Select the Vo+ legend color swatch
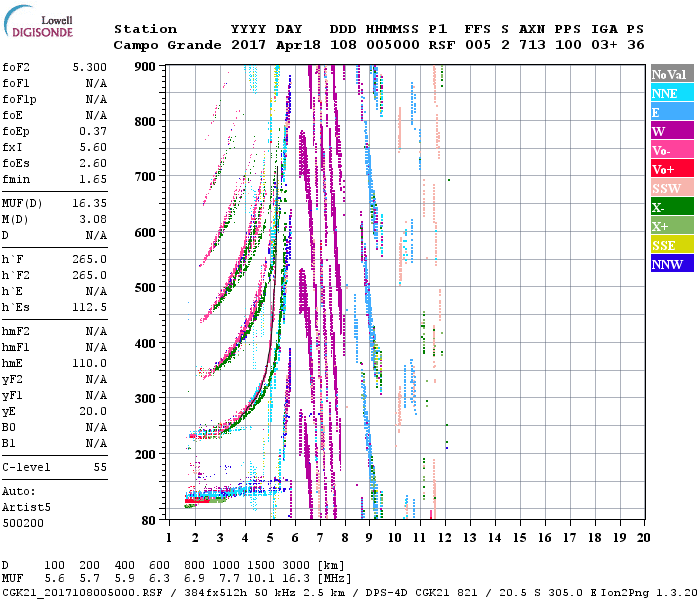The height and width of the screenshot is (600, 700). [x=672, y=169]
